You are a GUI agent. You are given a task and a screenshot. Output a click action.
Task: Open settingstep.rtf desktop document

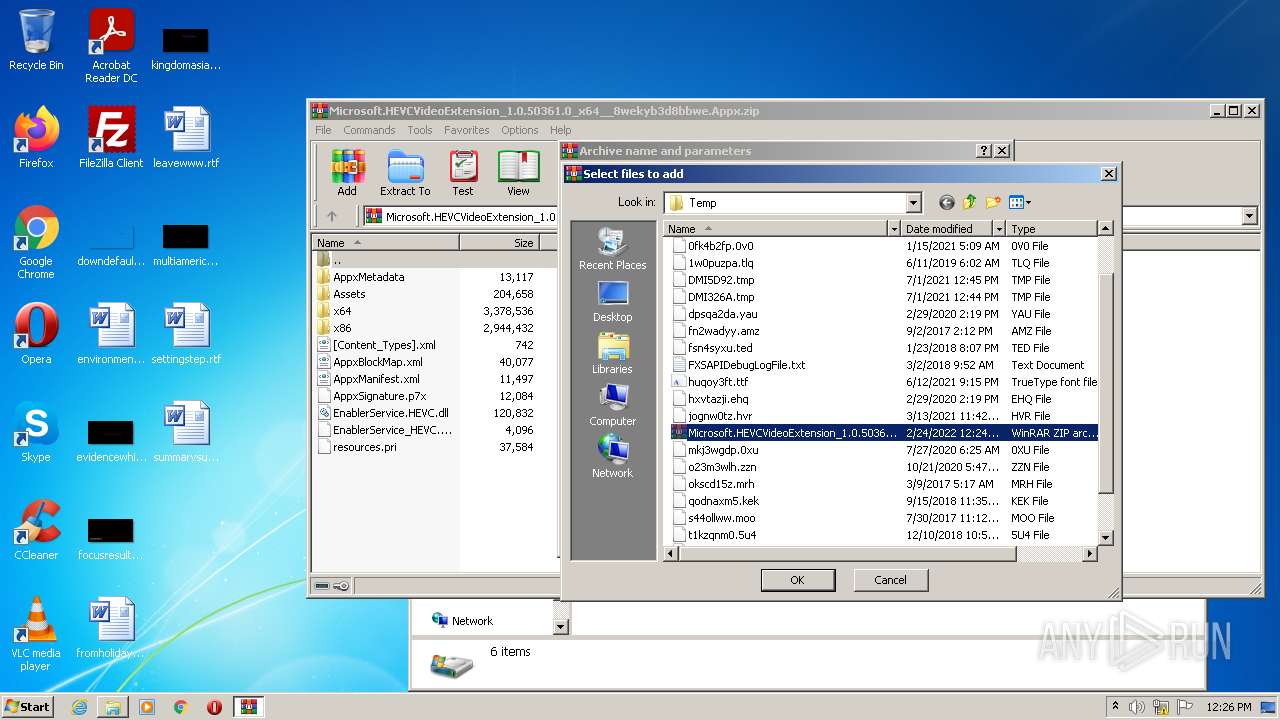coord(186,334)
